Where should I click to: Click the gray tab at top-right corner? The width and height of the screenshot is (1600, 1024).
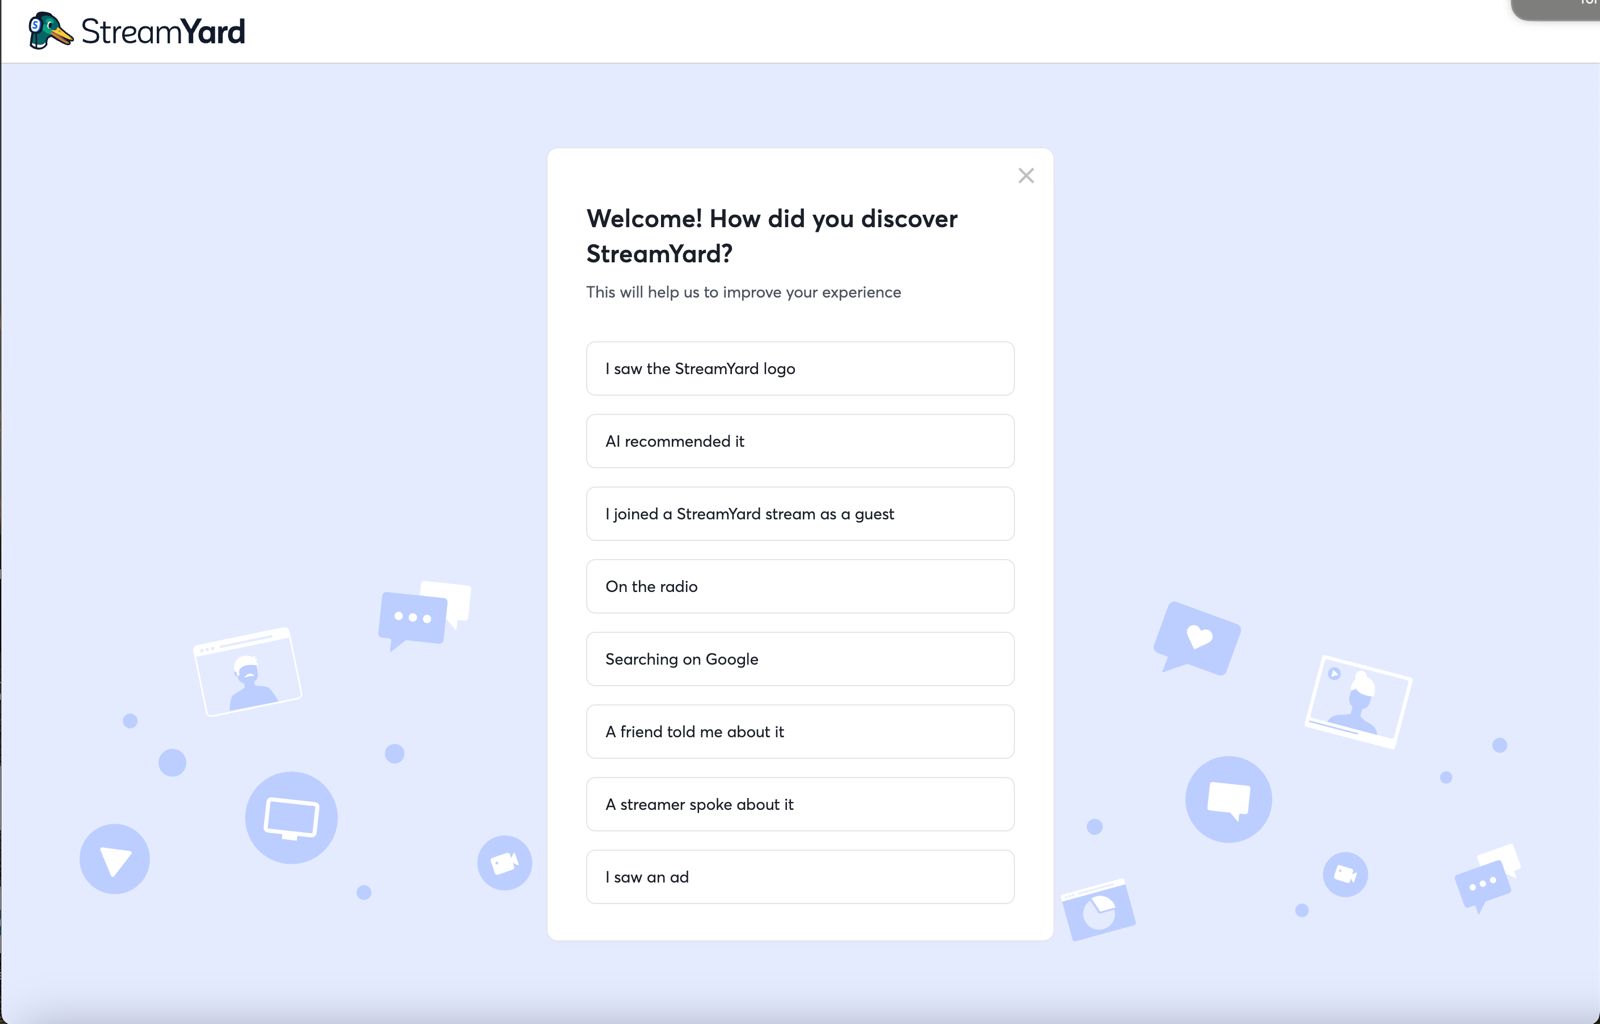click(x=1556, y=9)
